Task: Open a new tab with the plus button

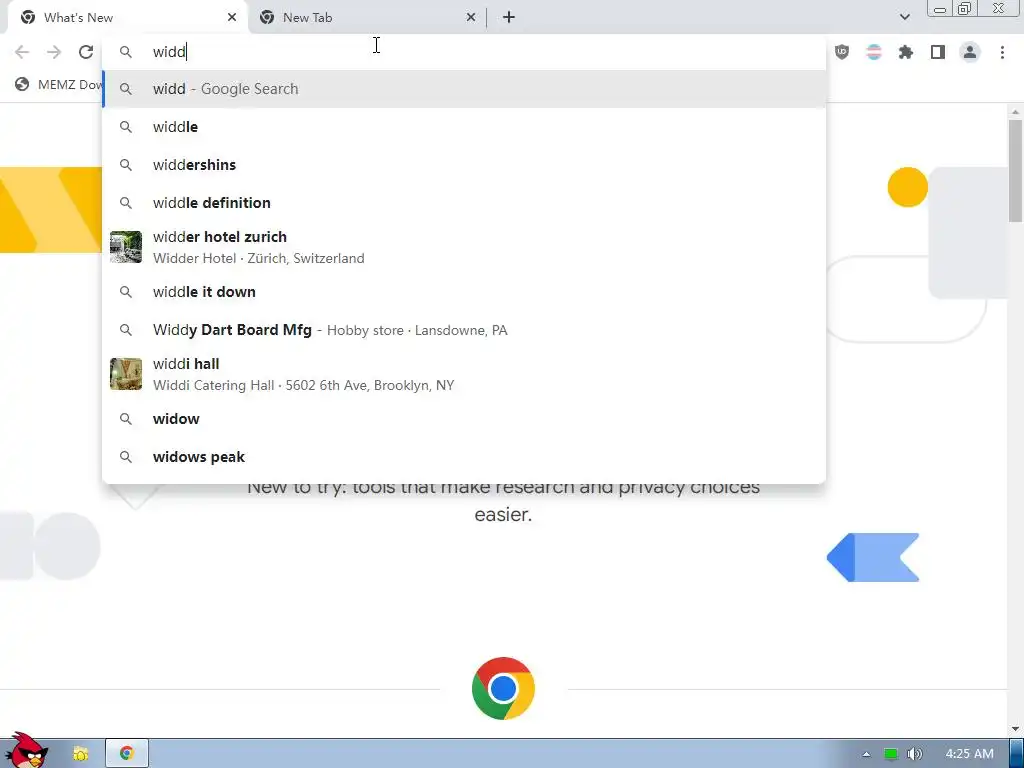Action: click(509, 18)
